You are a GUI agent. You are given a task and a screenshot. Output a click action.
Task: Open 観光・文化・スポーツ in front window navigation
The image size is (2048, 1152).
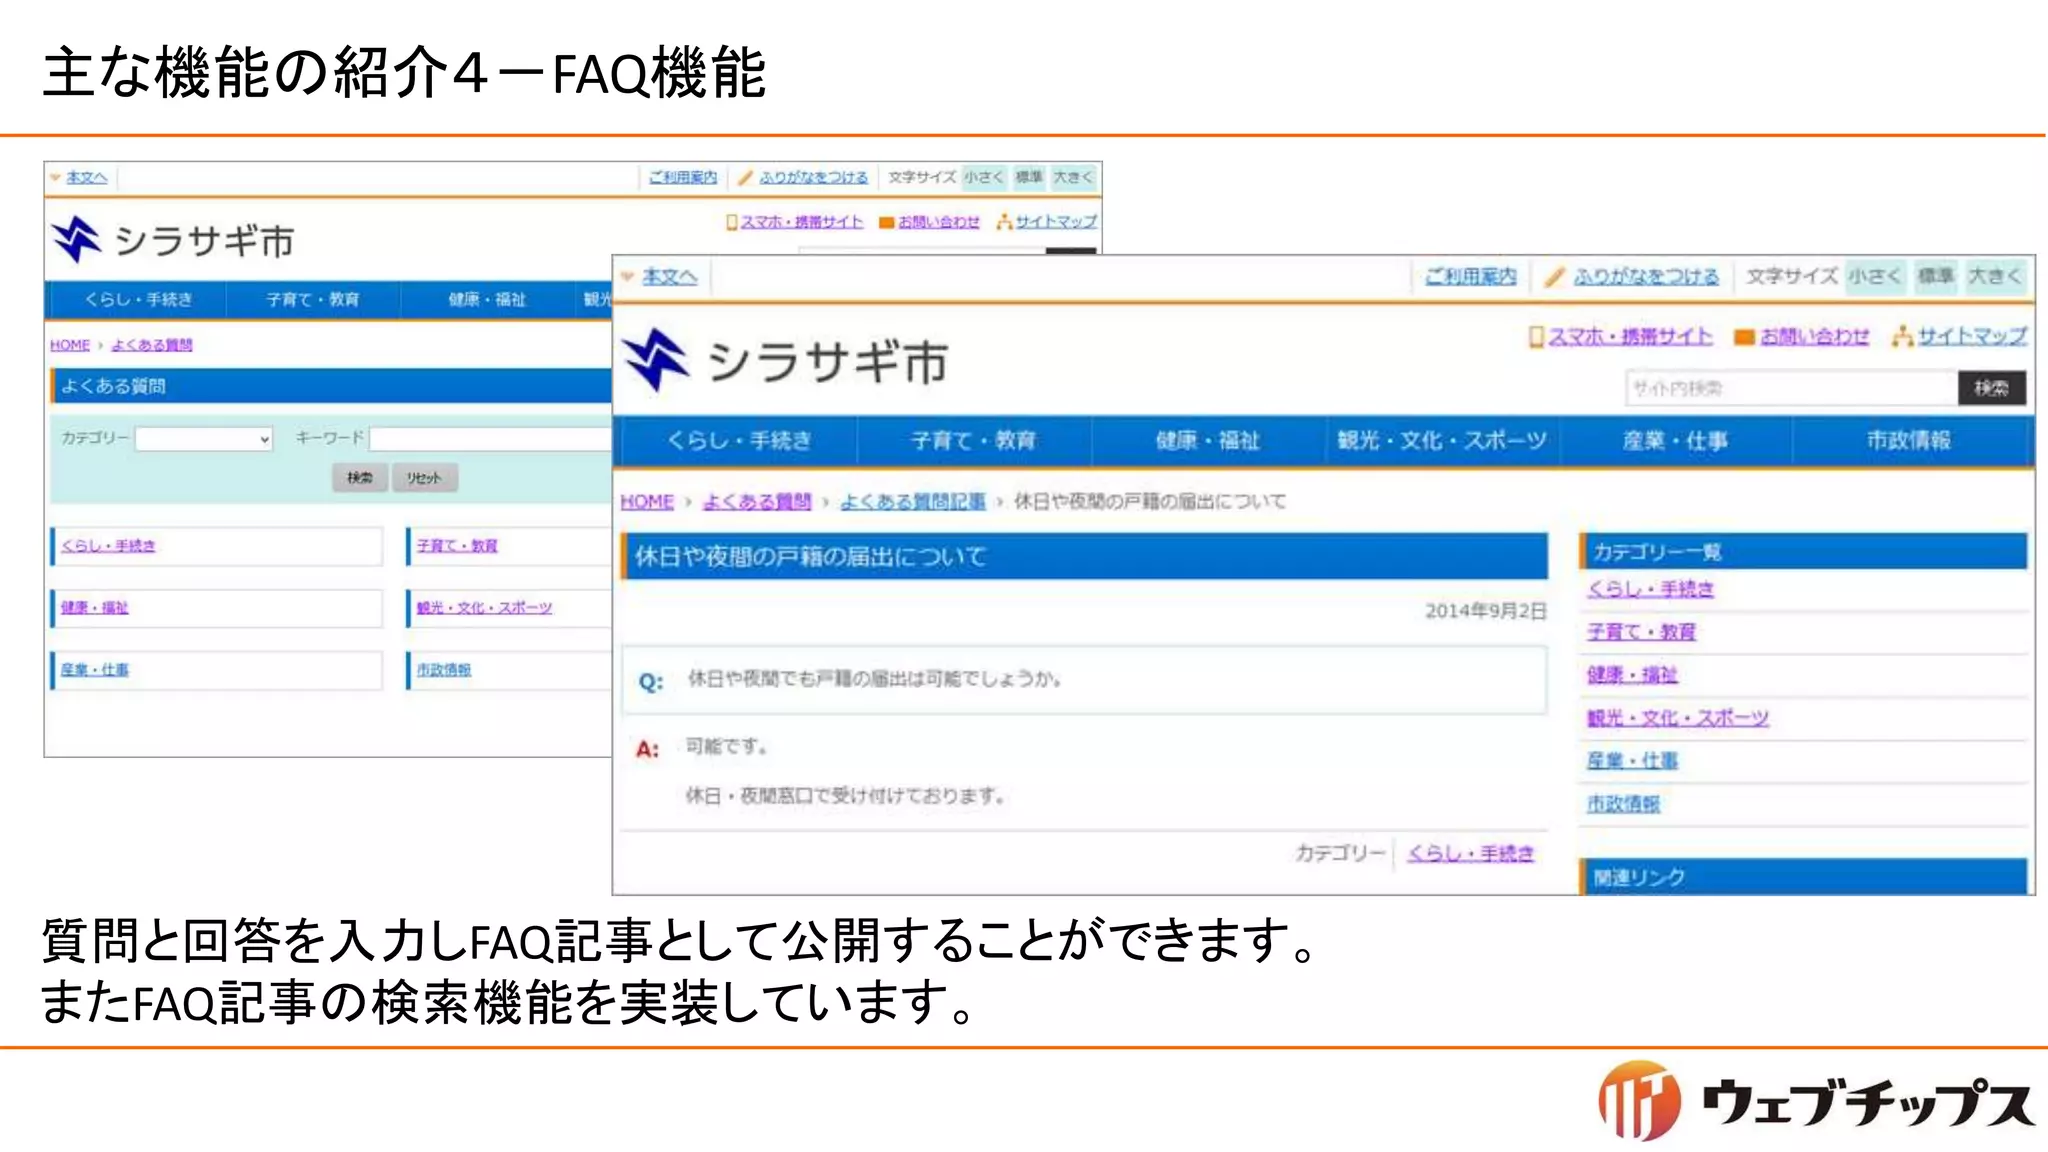click(1442, 441)
